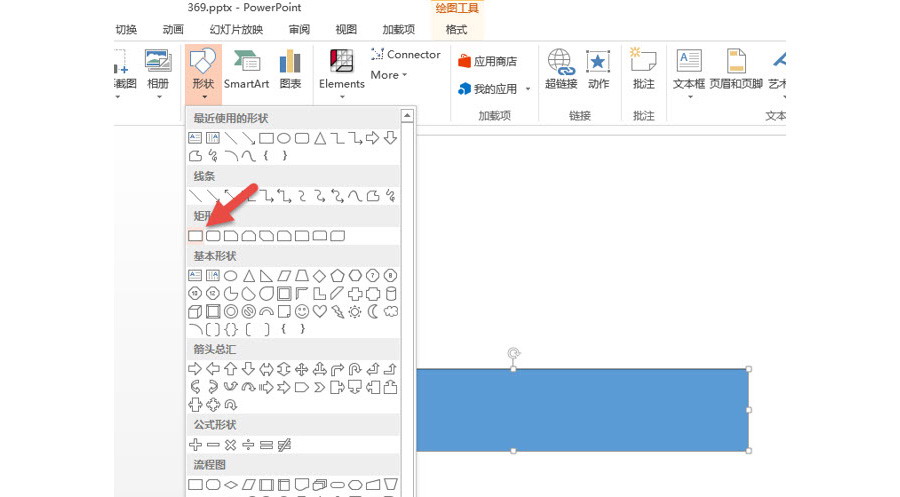Insert a chart with 图表 button
This screenshot has width=900, height=497.
[x=290, y=70]
